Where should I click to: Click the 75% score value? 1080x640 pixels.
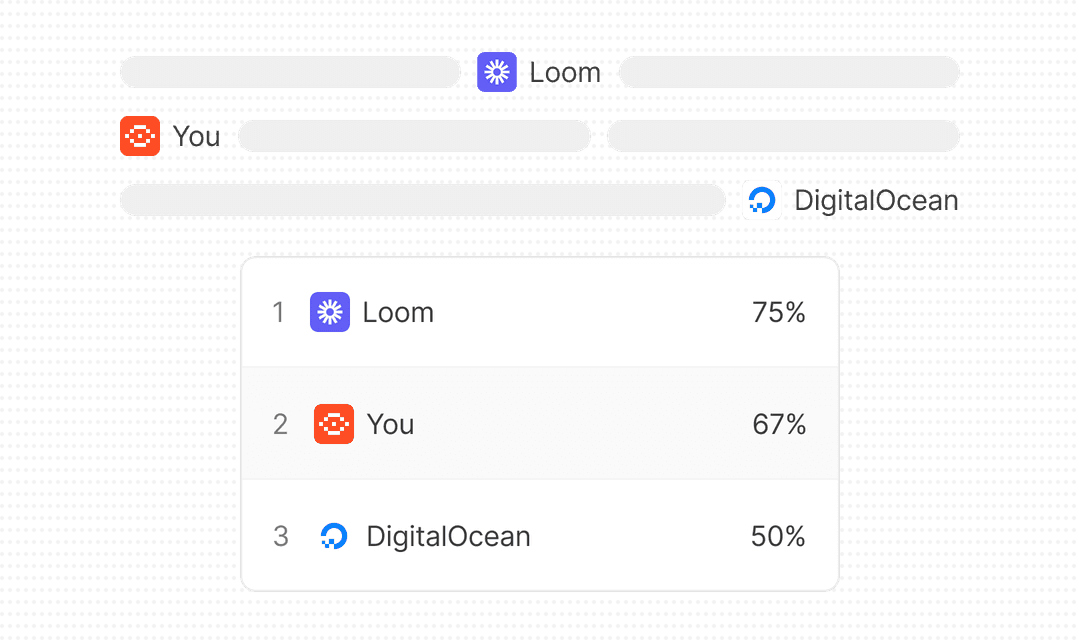pos(778,311)
